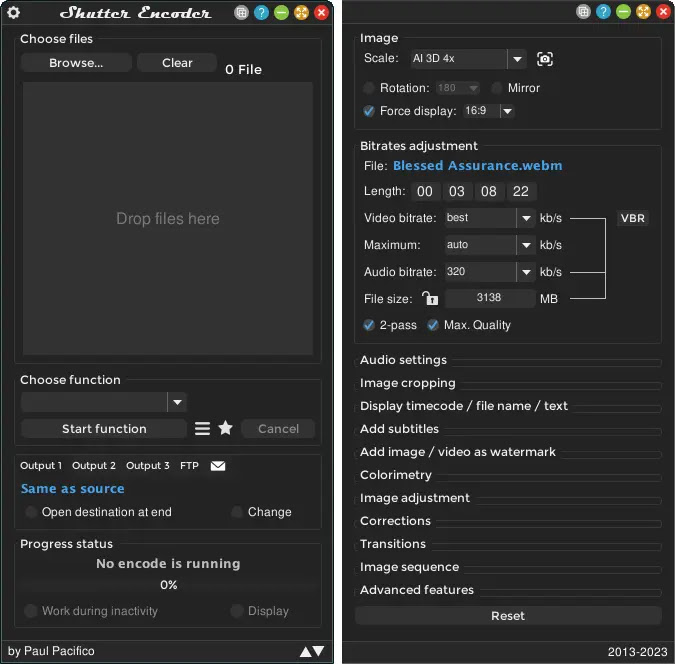The image size is (675, 664).
Task: Click the Blessed Assurance.webm file name
Action: click(x=477, y=165)
